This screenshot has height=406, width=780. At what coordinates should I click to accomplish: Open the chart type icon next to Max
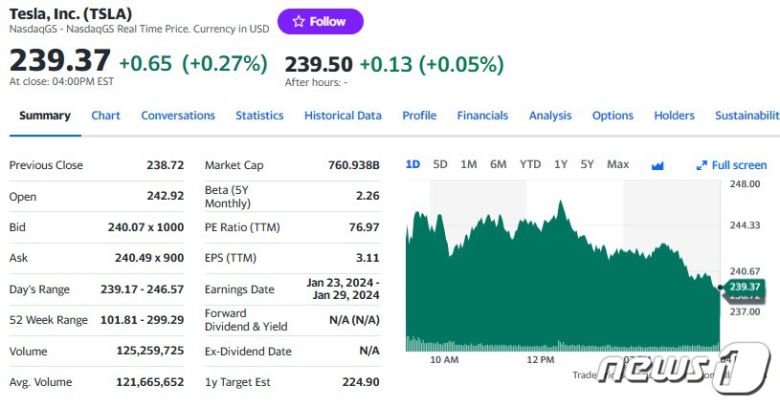[x=657, y=165]
